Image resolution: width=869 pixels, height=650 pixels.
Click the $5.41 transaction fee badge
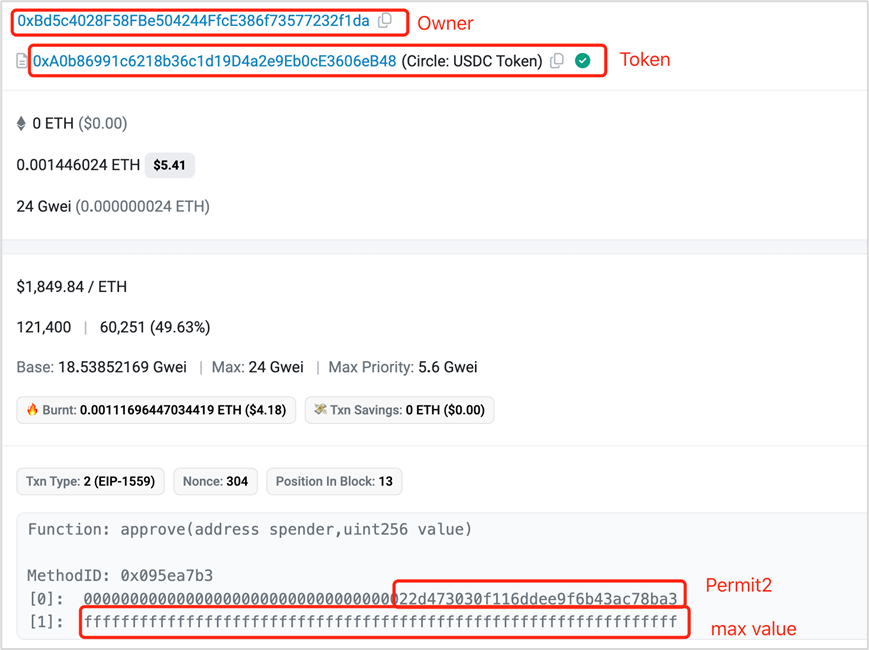pos(170,165)
